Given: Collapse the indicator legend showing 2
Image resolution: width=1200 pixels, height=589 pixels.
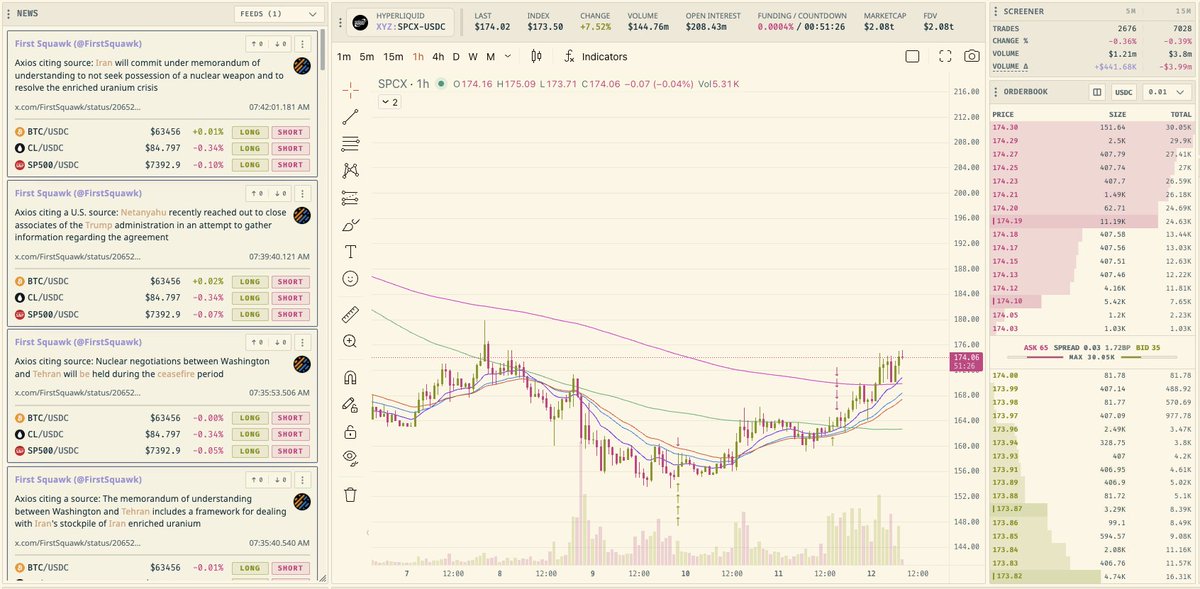Looking at the screenshot, I should 389,102.
